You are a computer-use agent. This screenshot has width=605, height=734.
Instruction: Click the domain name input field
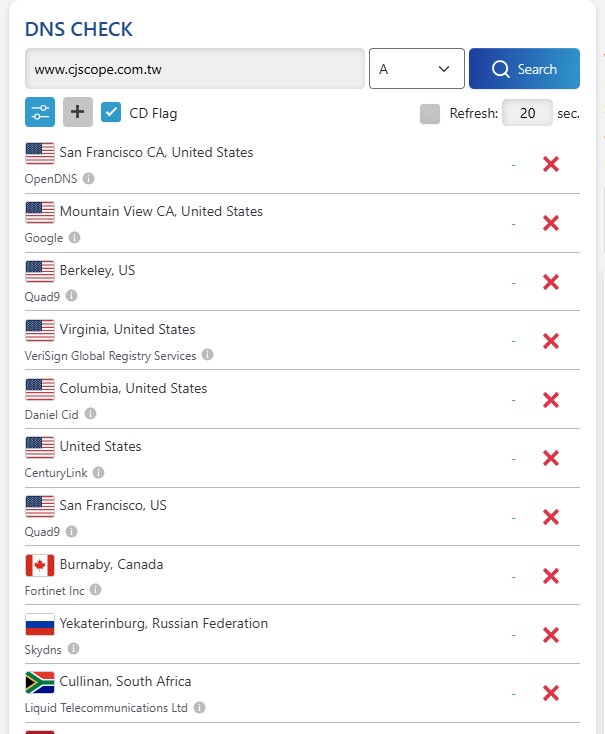pyautogui.click(x=194, y=69)
